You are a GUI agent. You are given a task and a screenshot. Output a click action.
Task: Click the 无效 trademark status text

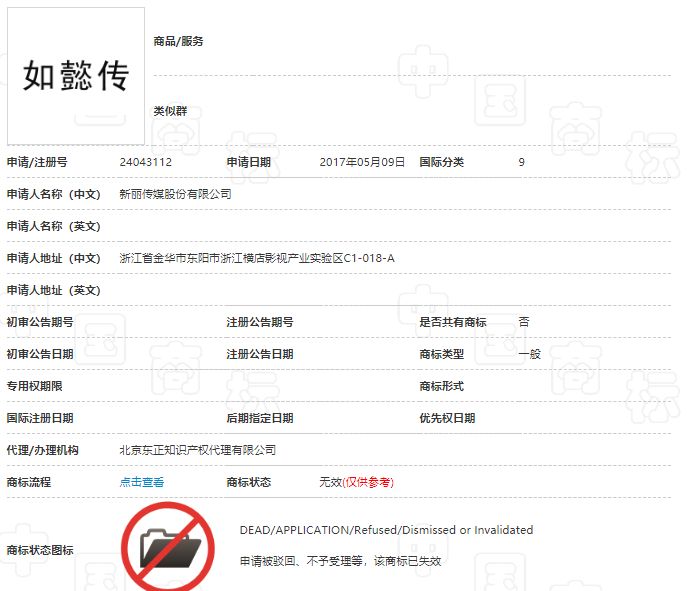point(330,482)
